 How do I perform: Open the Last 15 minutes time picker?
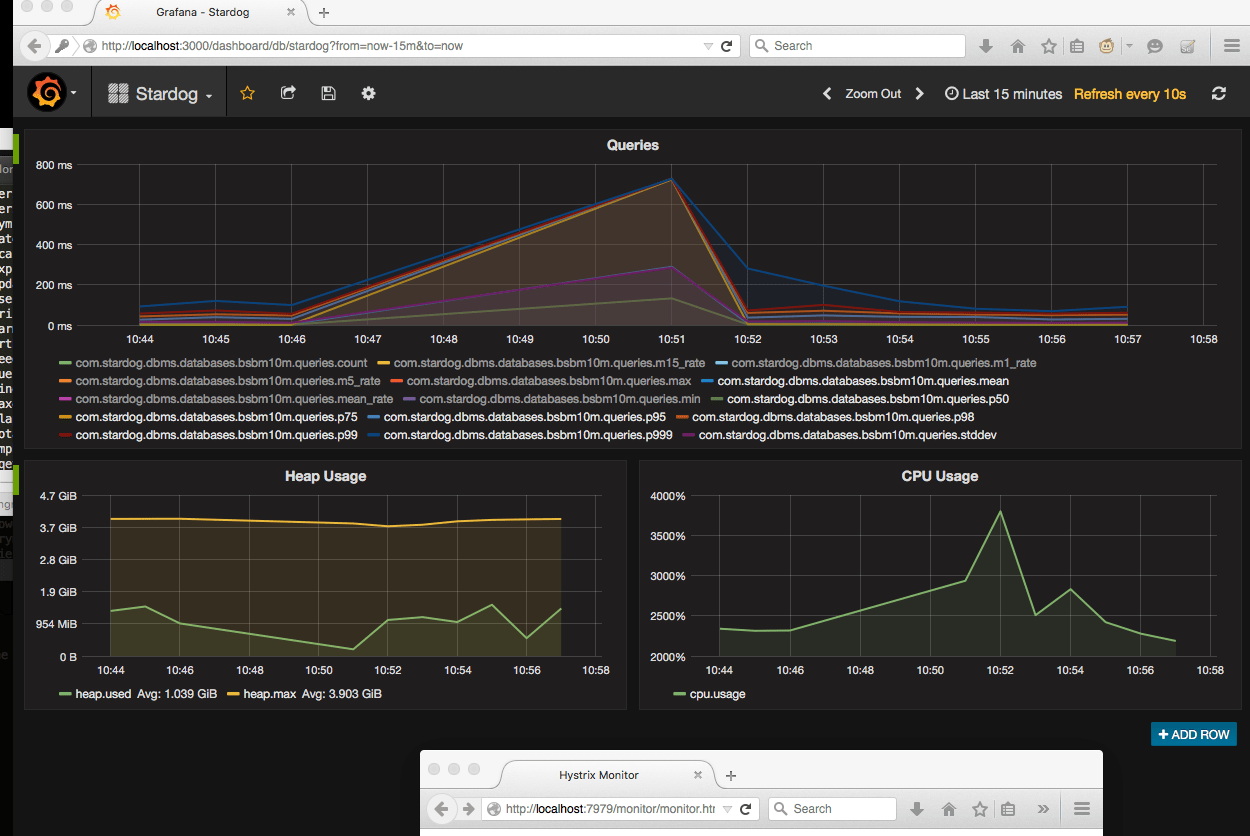click(x=1003, y=94)
